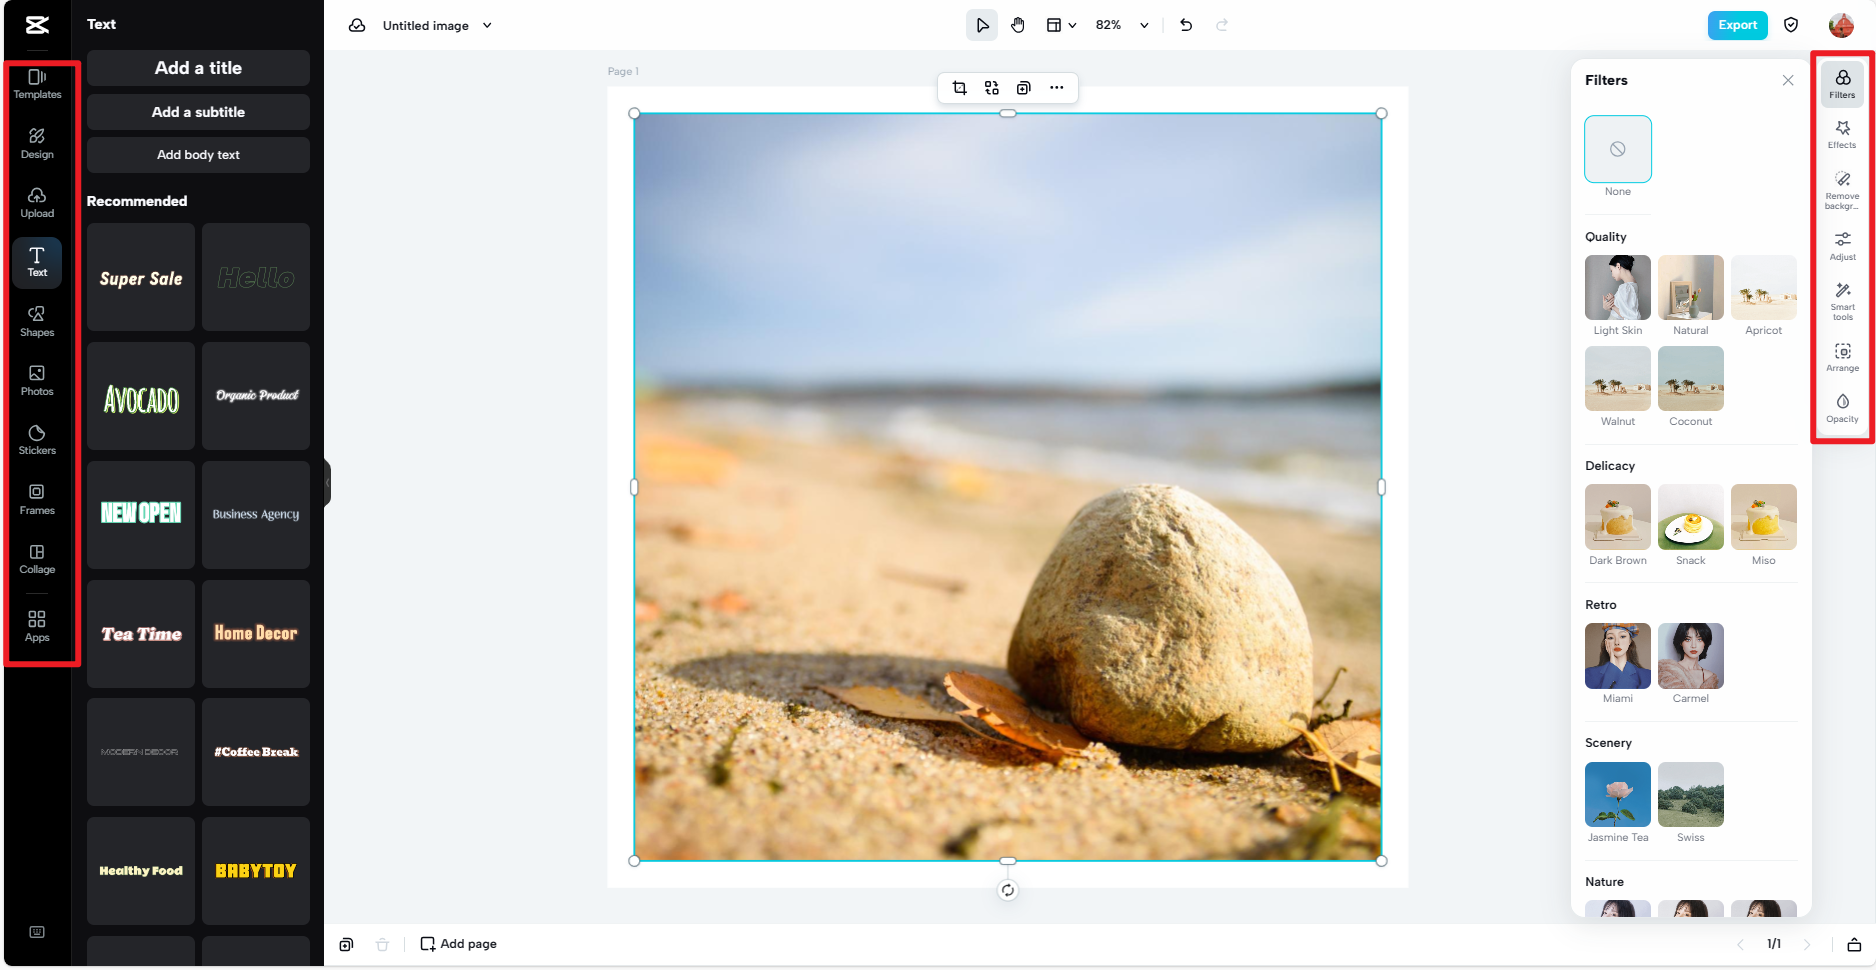Viewport: 1876px width, 970px height.
Task: Open keyboard shortcuts icon at sidebar bottom
Action: coord(37,932)
